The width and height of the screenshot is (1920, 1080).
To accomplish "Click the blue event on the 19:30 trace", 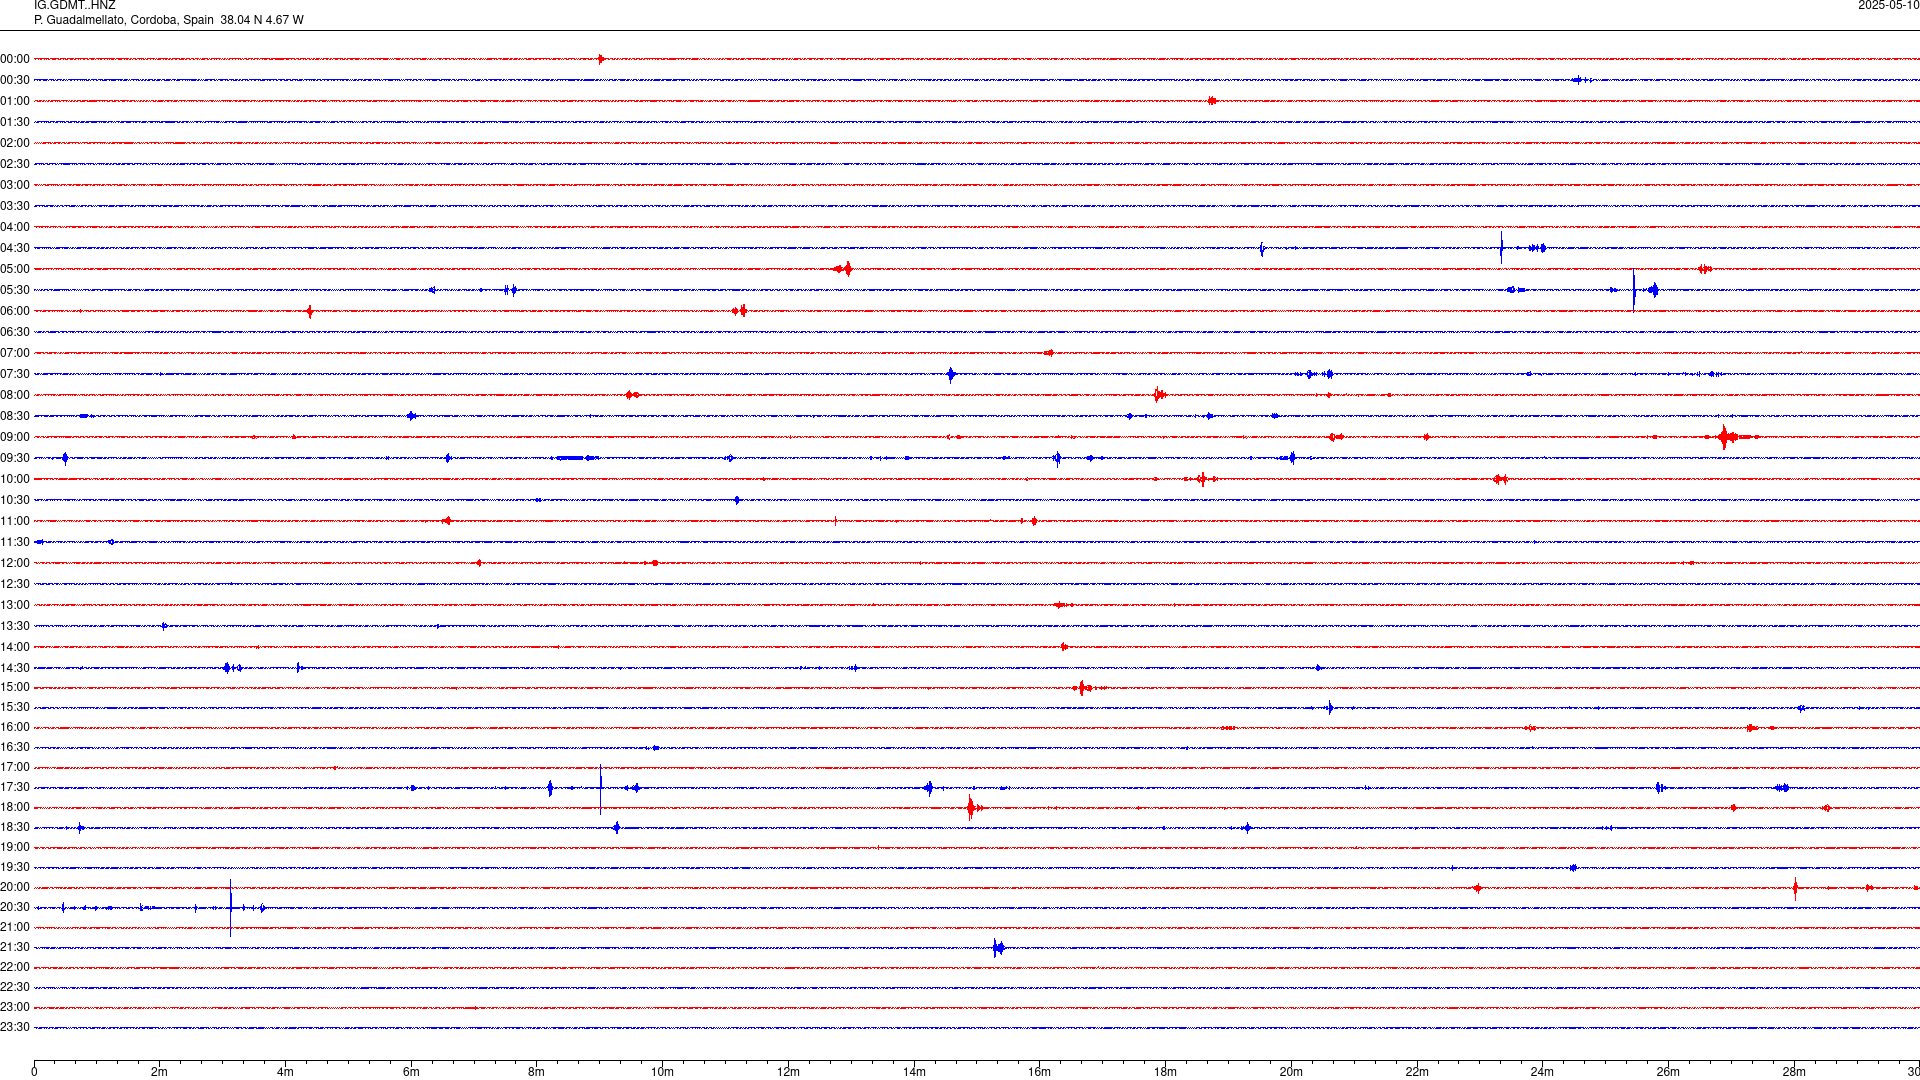I will (x=1573, y=868).
